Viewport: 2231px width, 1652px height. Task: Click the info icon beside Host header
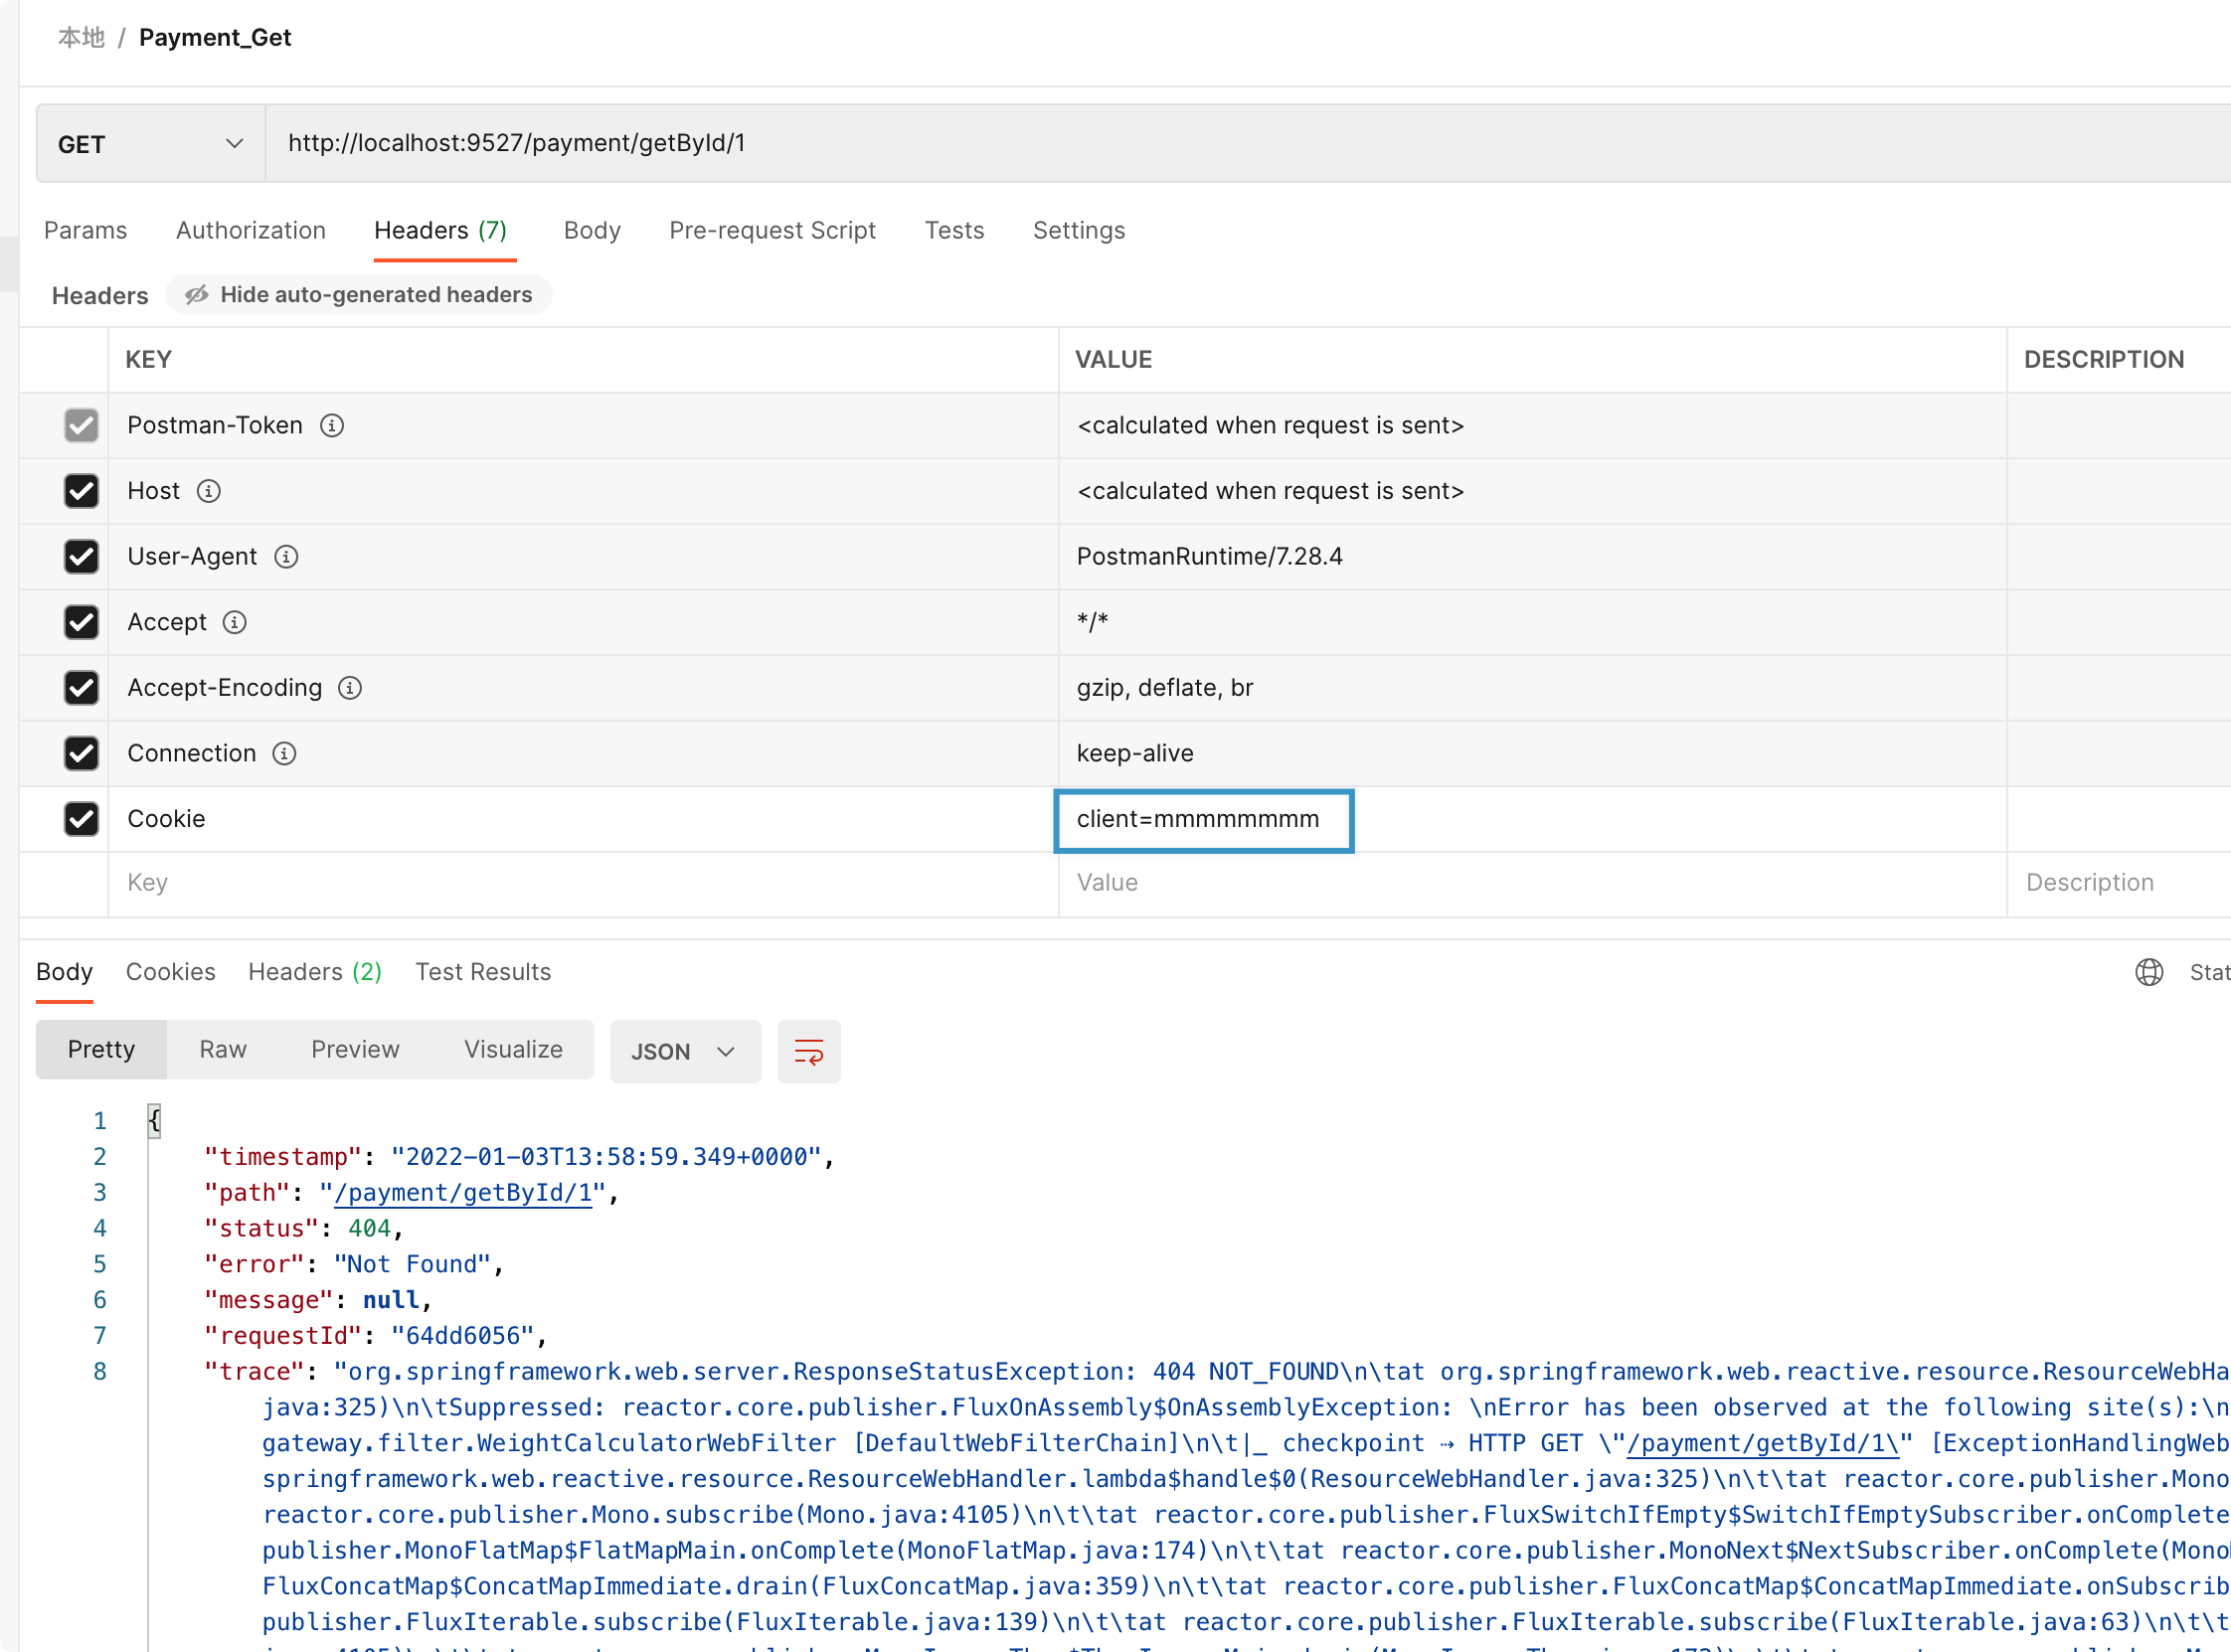click(x=208, y=491)
